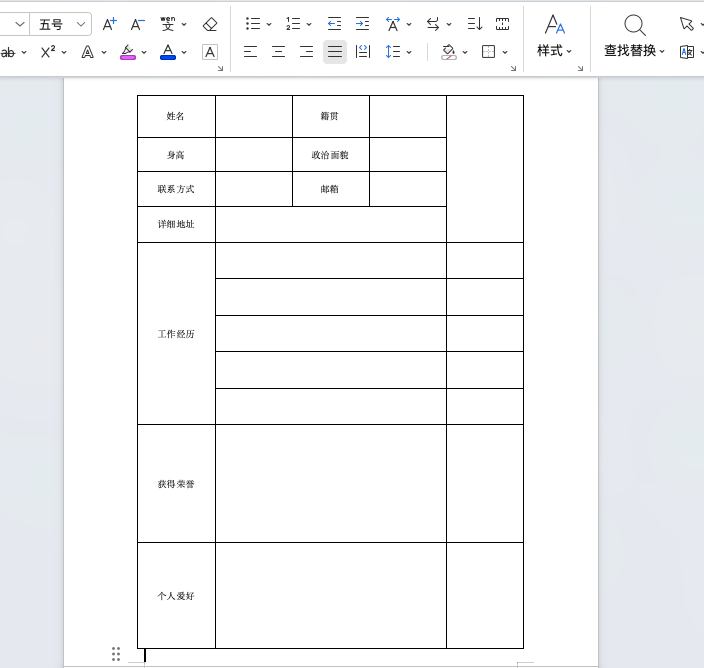Toggle justify alignment
Image resolution: width=704 pixels, height=668 pixels.
pyautogui.click(x=334, y=52)
